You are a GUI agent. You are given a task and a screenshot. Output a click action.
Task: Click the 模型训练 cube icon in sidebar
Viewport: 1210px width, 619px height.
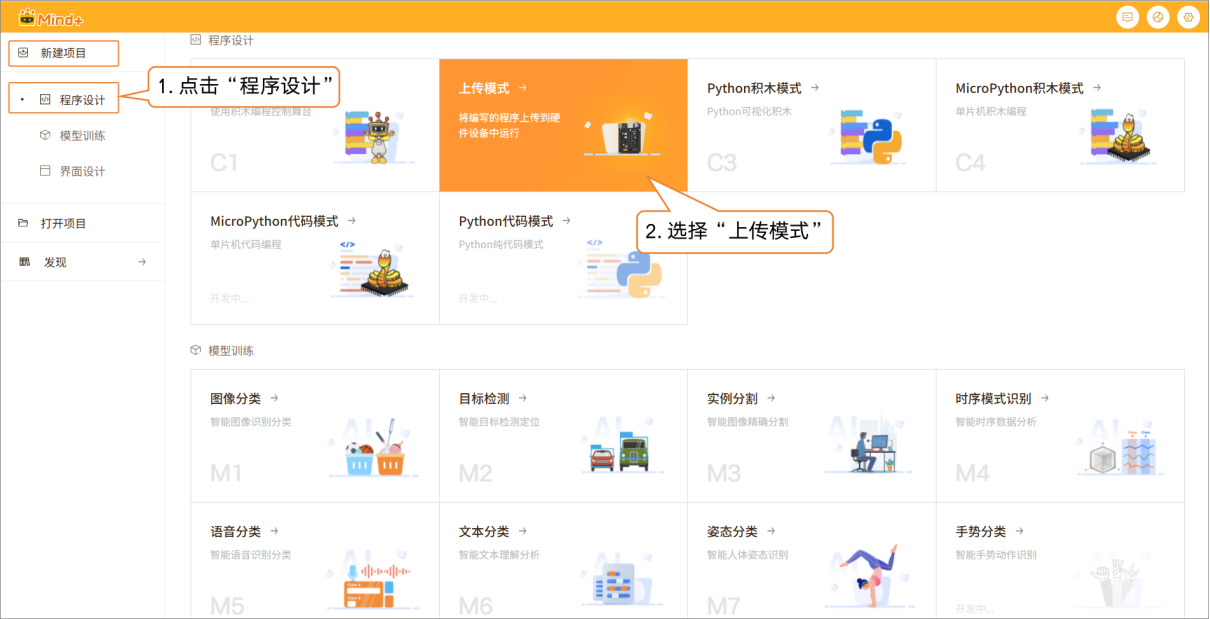coord(45,135)
